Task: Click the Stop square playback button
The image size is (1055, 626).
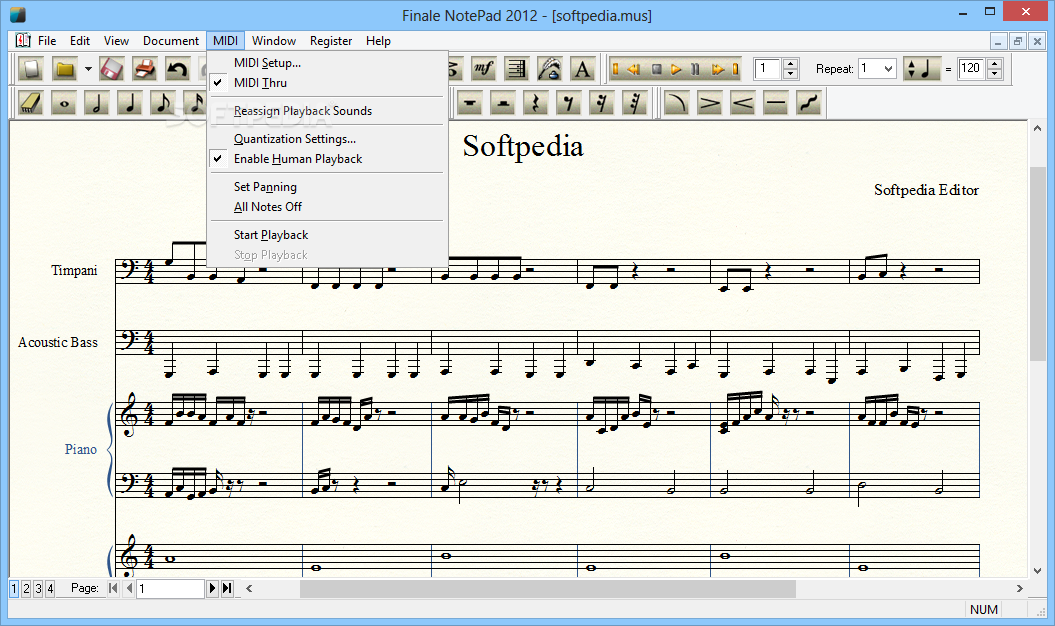Action: [657, 69]
